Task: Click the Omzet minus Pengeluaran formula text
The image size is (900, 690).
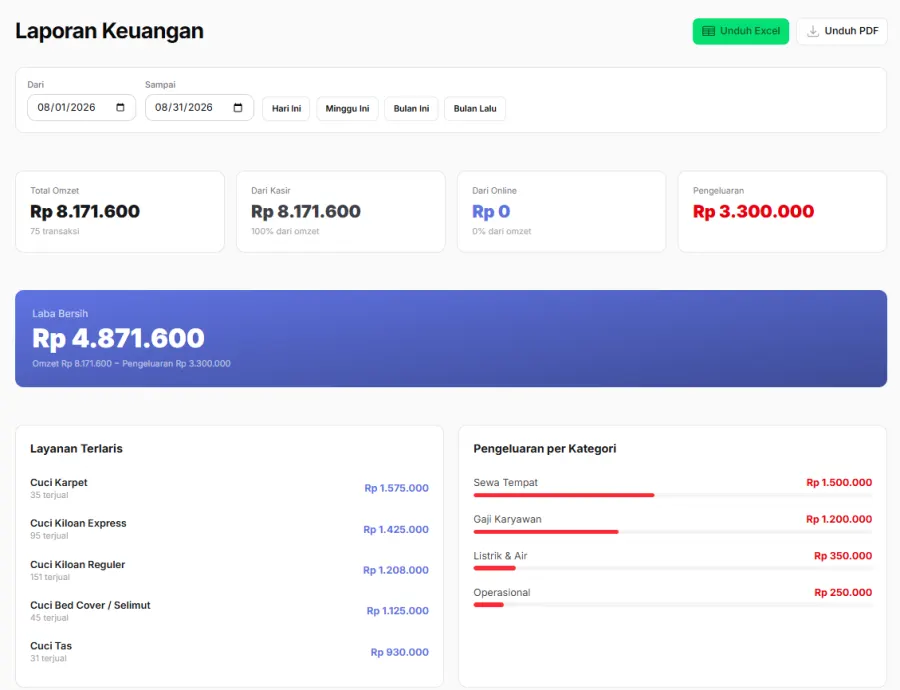Action: 131,363
